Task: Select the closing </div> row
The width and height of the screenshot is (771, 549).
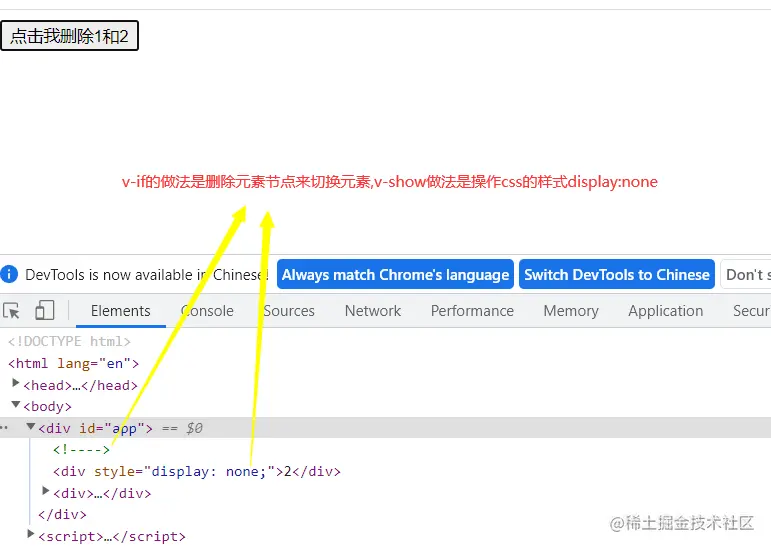Action: click(62, 515)
